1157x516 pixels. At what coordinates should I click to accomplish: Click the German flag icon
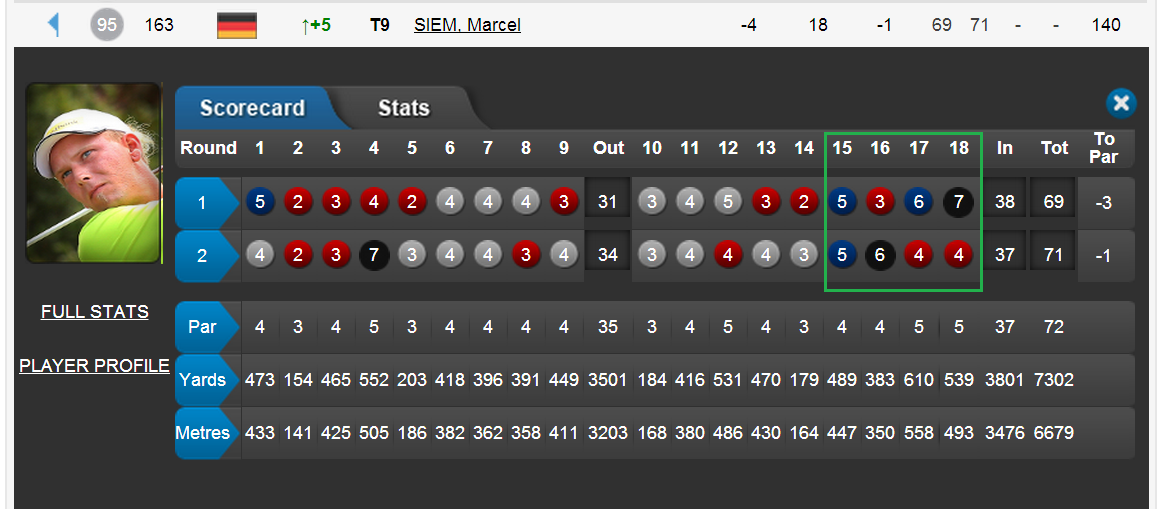pos(237,25)
